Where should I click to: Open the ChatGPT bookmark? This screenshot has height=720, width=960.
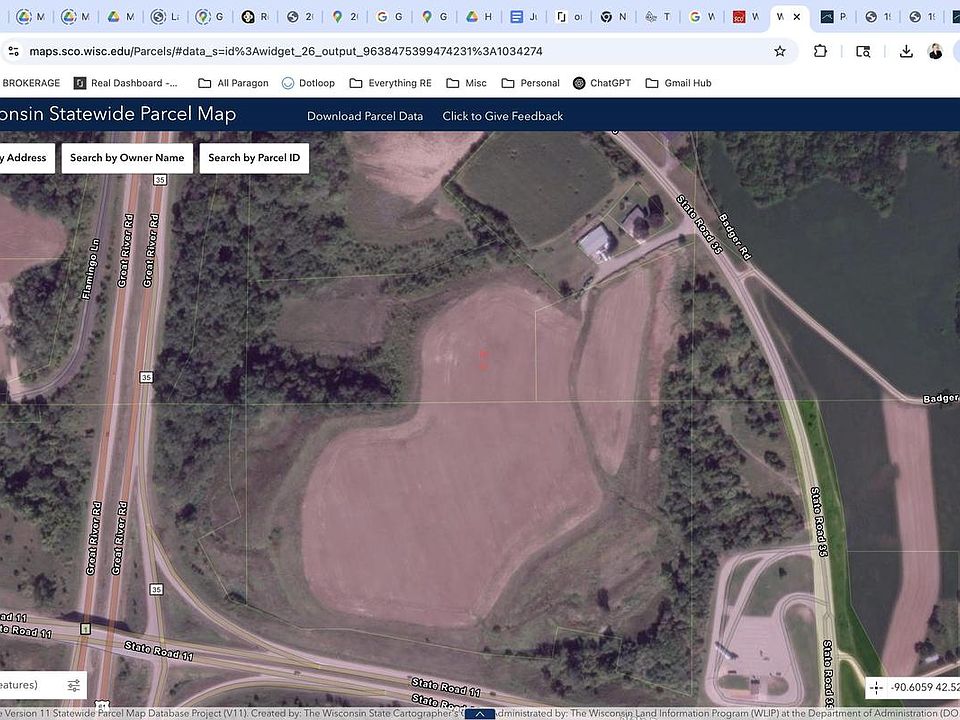pos(601,83)
